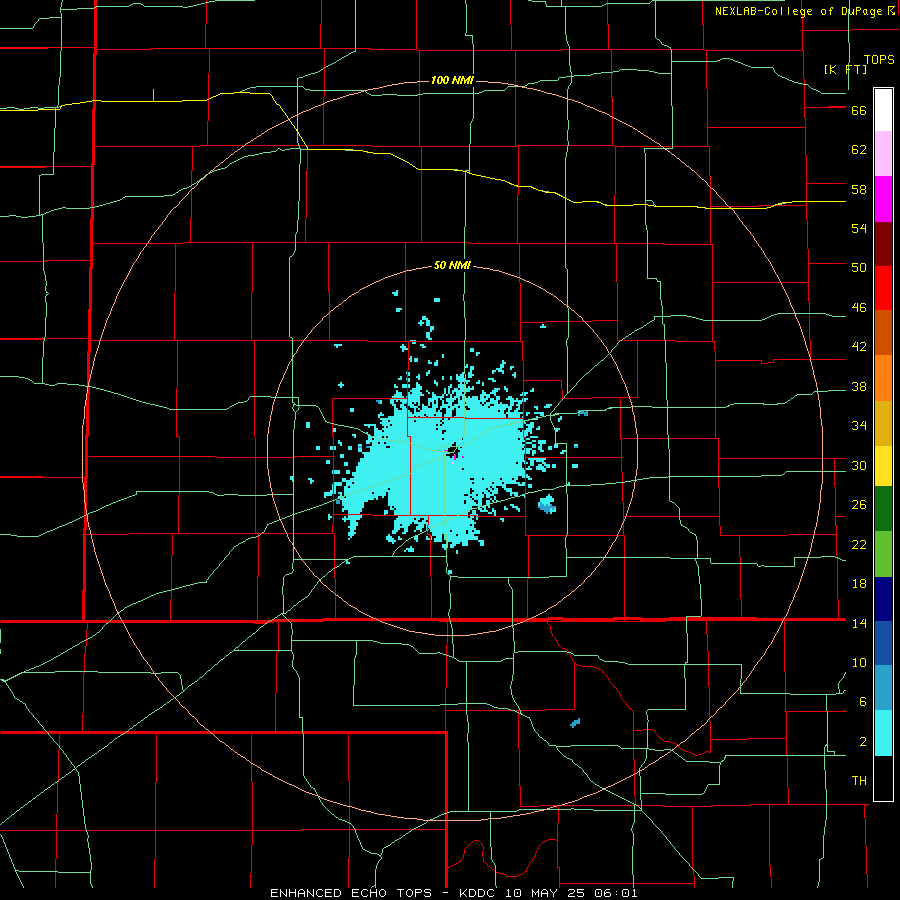This screenshot has width=900, height=900.
Task: Click the TH threshold label
Action: (859, 781)
